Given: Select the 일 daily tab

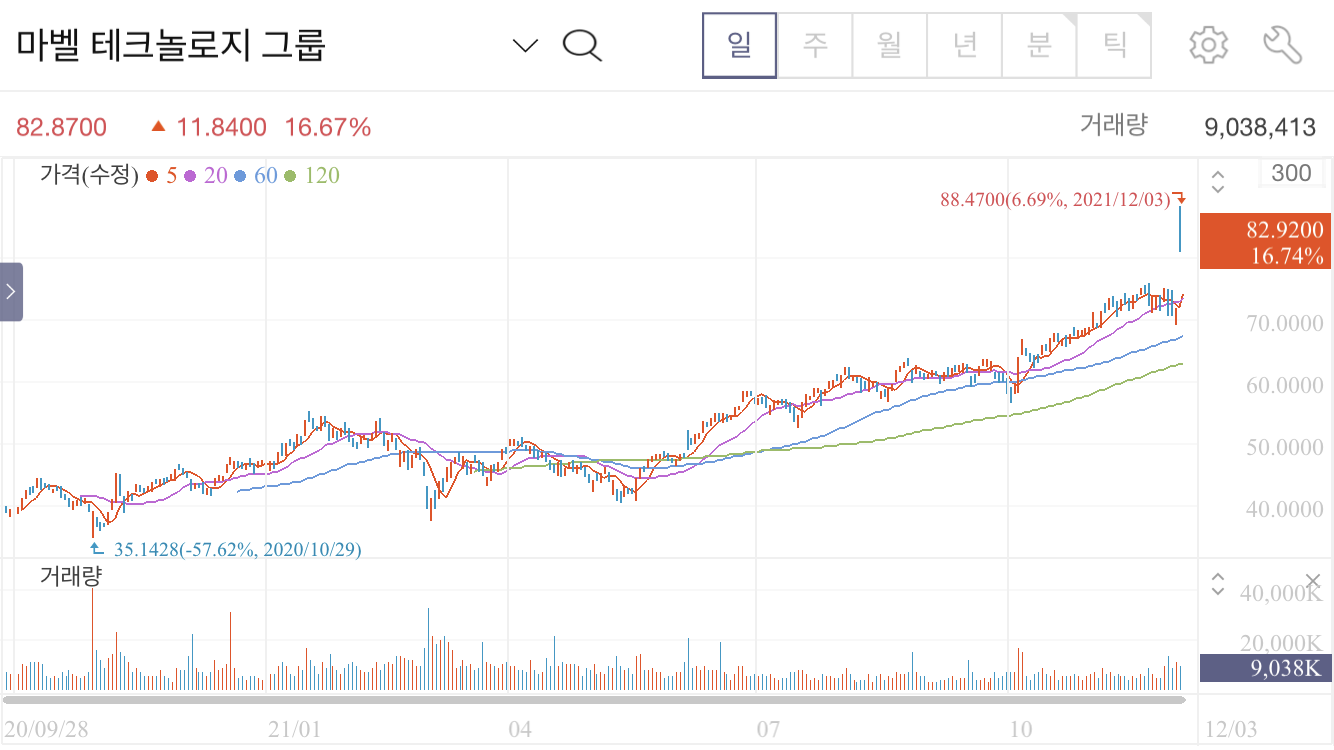Looking at the screenshot, I should tap(740, 45).
